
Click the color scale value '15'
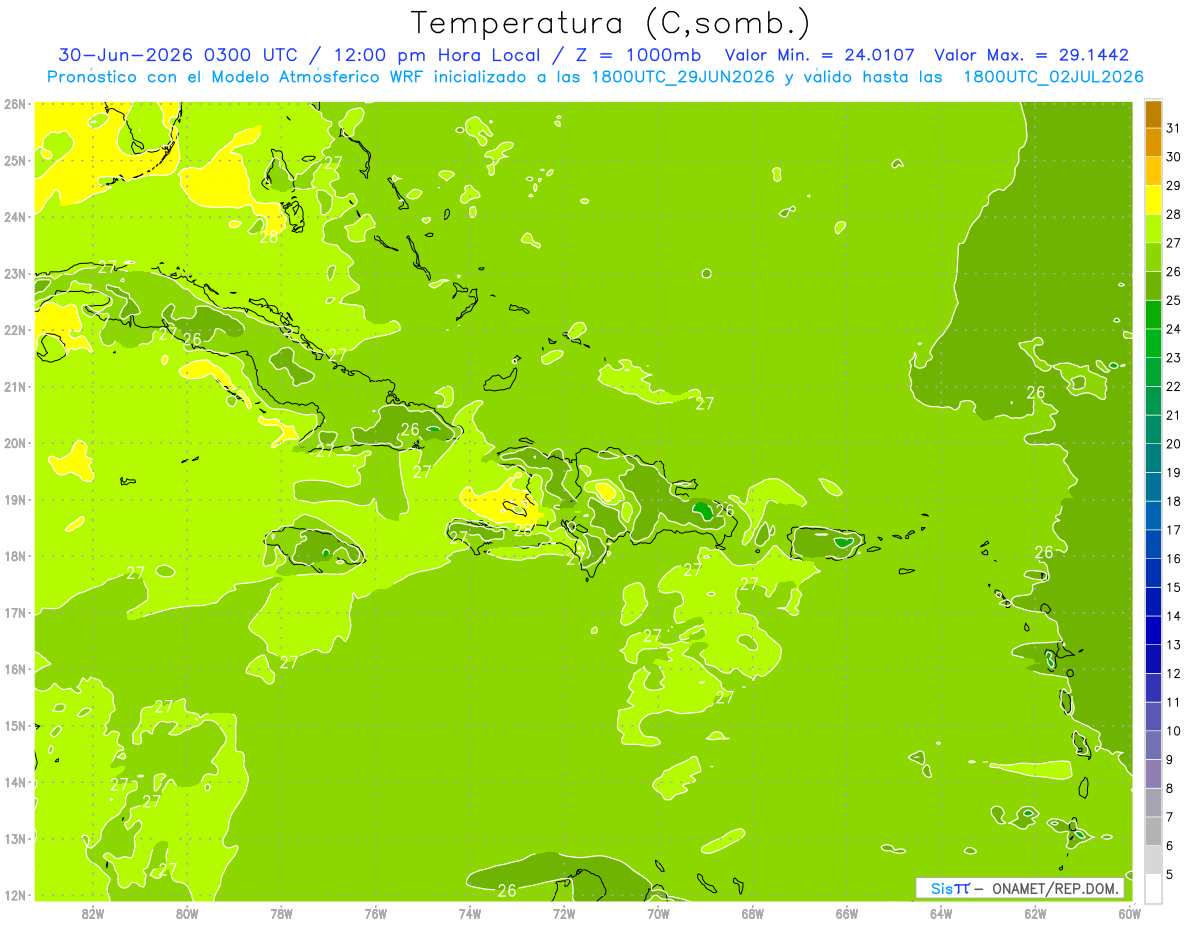(x=1174, y=588)
